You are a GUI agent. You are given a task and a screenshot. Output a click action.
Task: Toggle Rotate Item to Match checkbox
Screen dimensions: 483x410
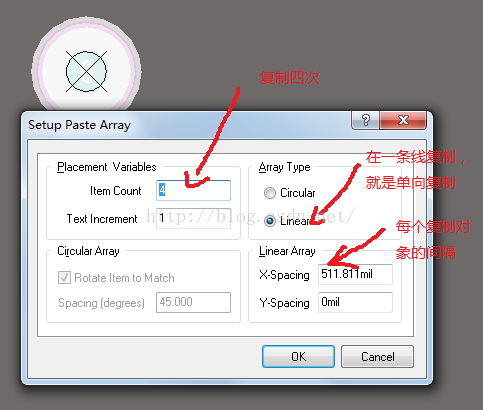64,277
